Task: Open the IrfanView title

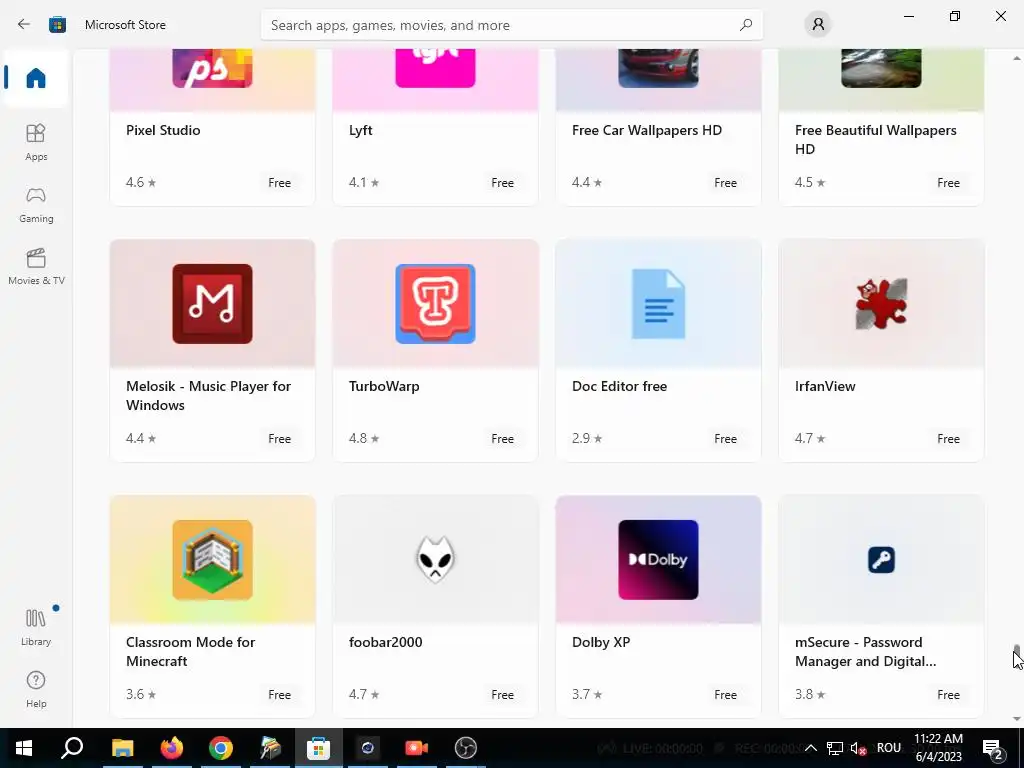Action: coord(825,386)
